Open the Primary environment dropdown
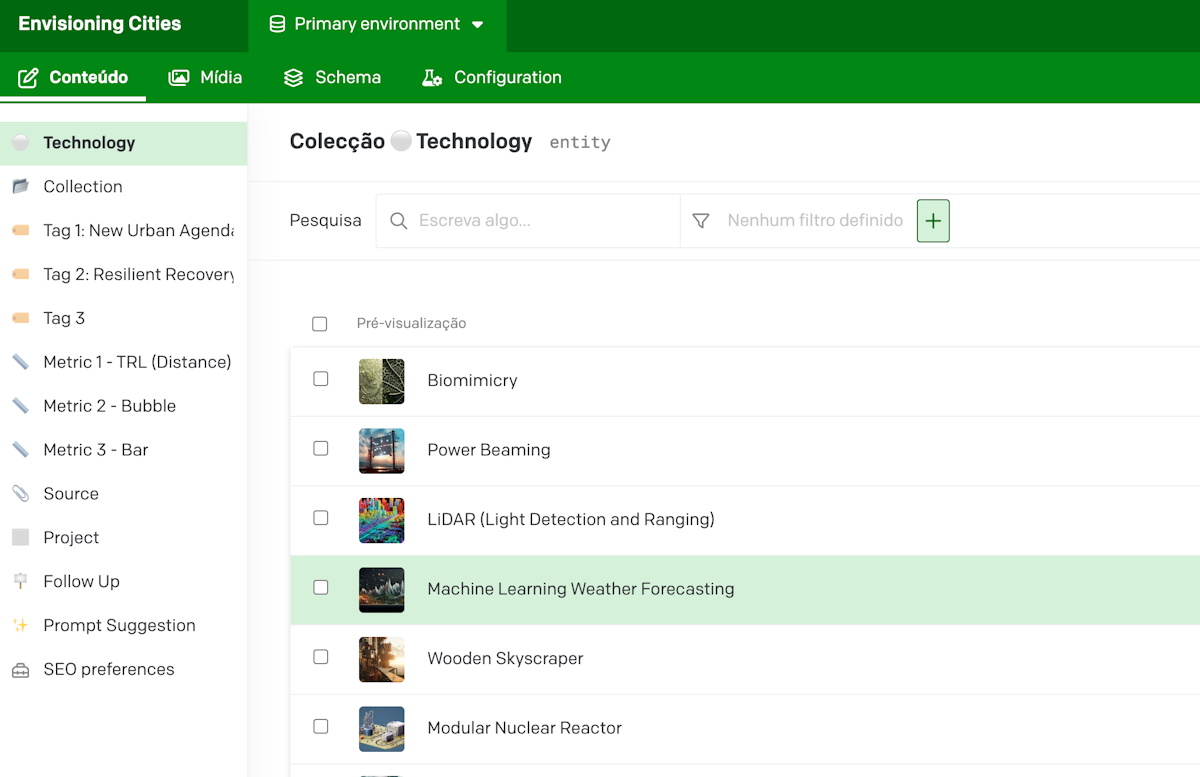Screen dimensions: 1200x777 pyautogui.click(x=377, y=24)
